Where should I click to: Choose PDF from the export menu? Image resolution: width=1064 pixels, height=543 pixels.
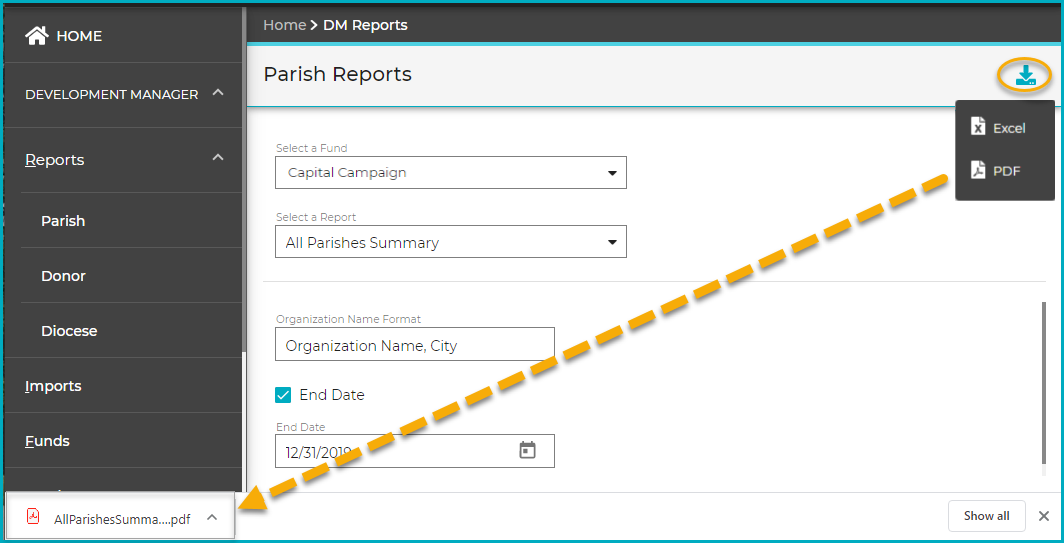point(1006,171)
